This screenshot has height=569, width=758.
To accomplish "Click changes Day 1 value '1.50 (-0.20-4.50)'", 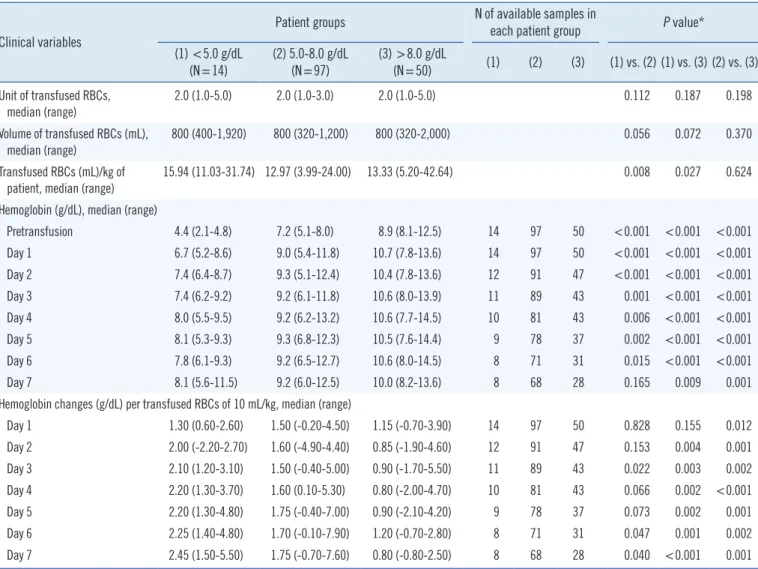I will (310, 426).
